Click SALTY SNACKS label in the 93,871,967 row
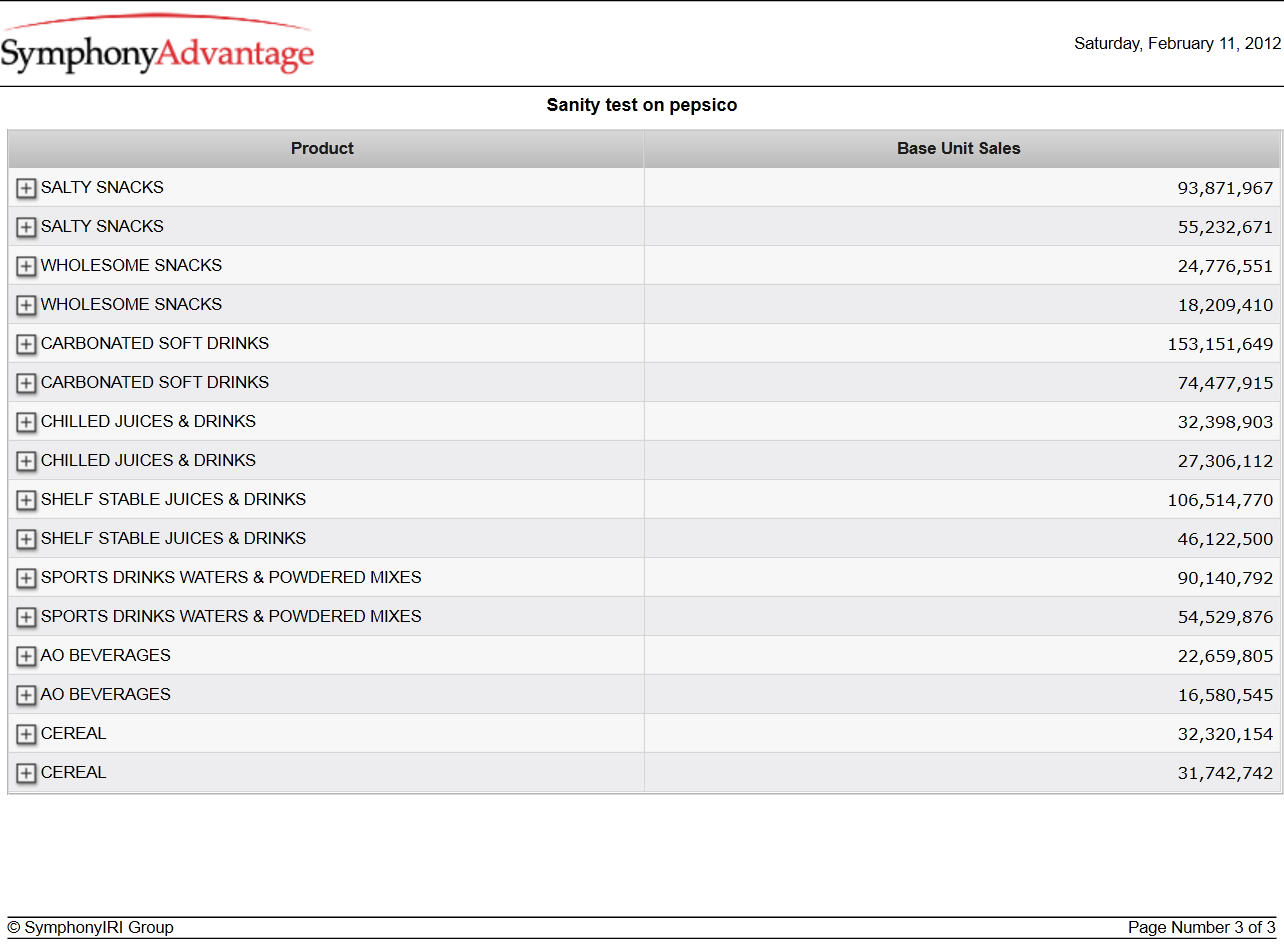1284x946 pixels. click(x=102, y=187)
